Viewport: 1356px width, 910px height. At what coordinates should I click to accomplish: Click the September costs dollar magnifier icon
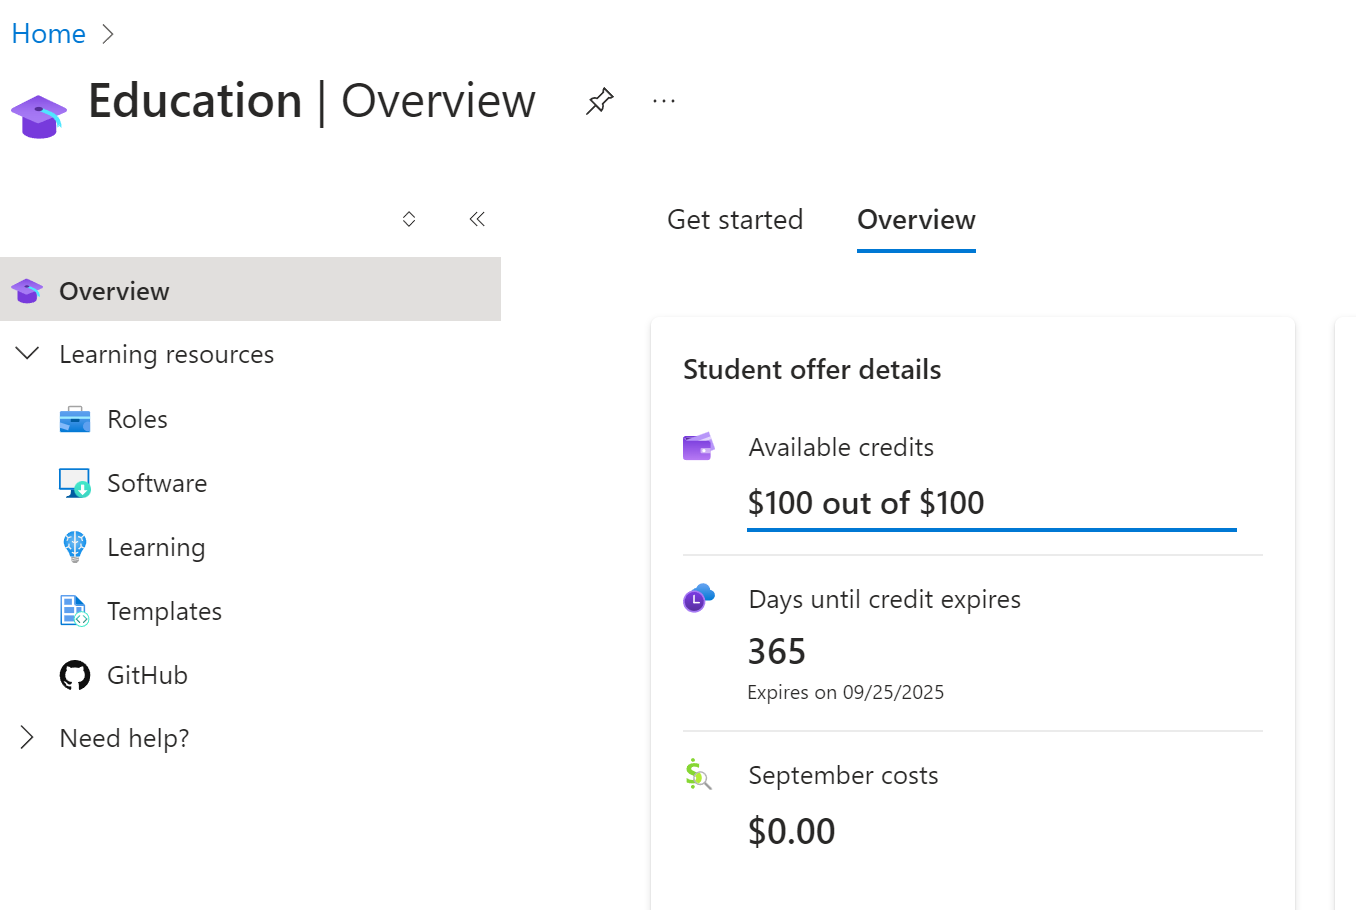click(x=699, y=774)
